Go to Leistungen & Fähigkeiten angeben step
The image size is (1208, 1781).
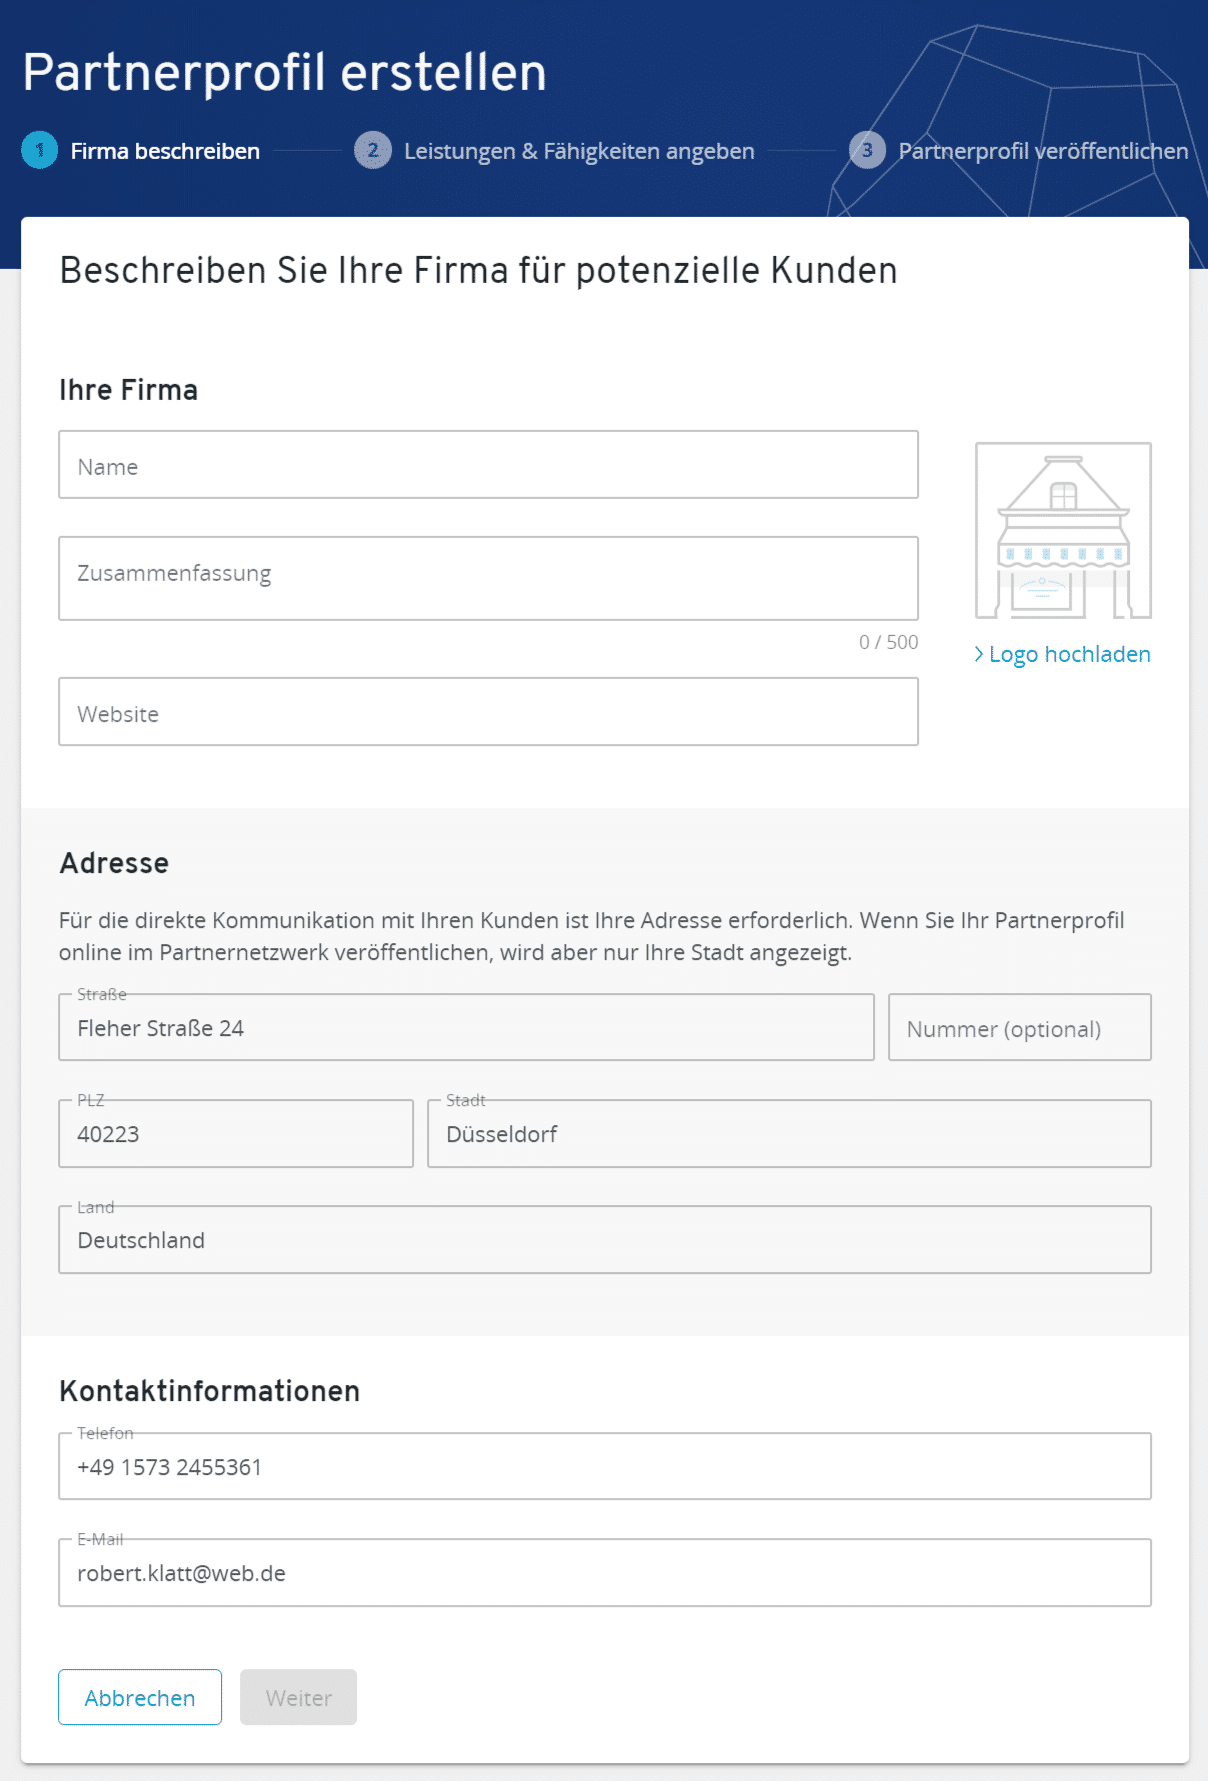[579, 151]
